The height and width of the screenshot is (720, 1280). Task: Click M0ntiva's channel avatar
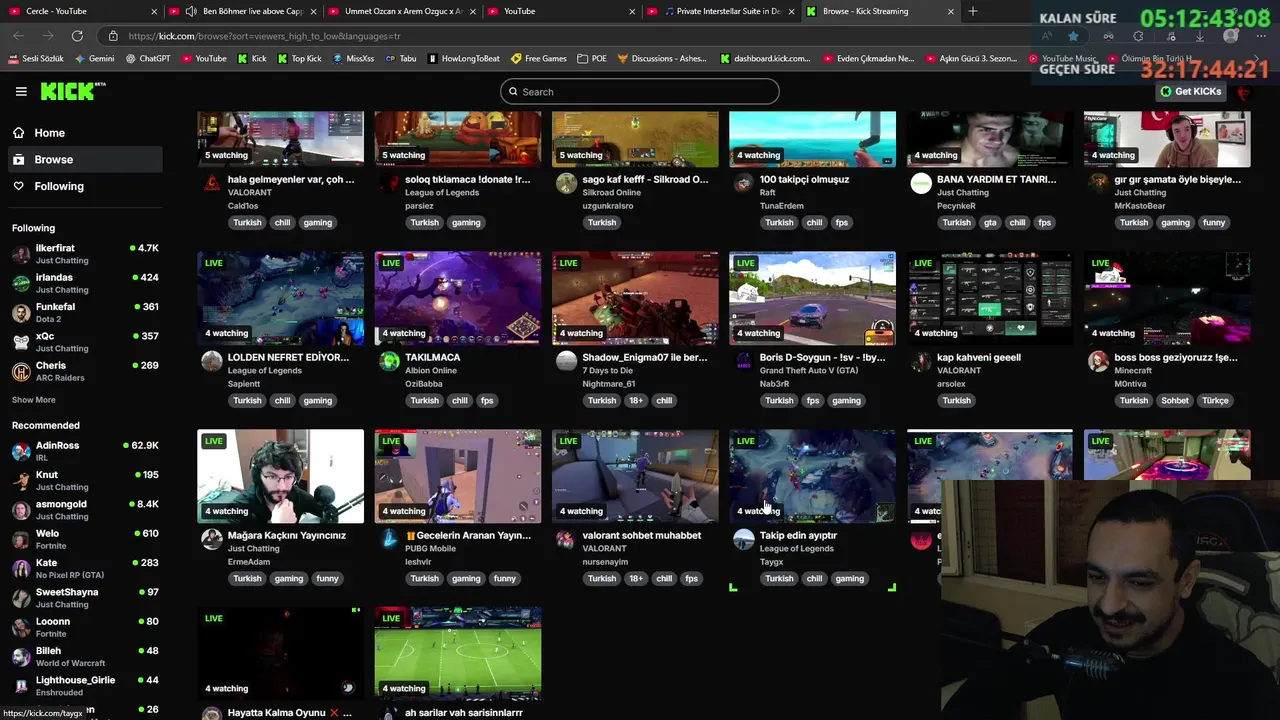[x=1098, y=361]
